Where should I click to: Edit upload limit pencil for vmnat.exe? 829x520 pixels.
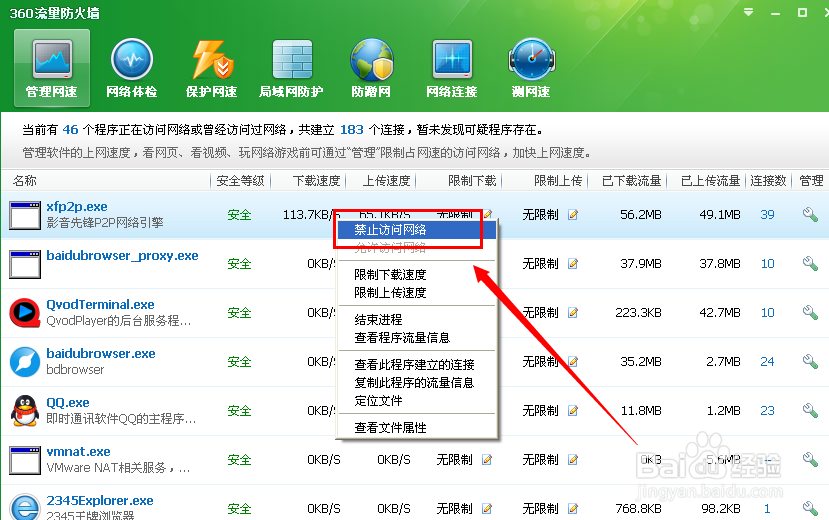(x=573, y=460)
